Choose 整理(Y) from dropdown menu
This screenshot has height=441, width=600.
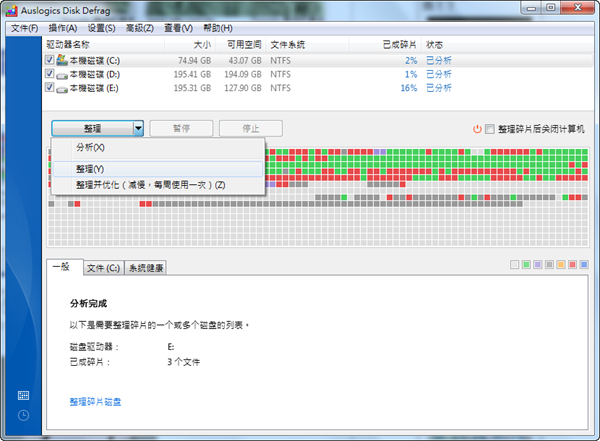(158, 169)
